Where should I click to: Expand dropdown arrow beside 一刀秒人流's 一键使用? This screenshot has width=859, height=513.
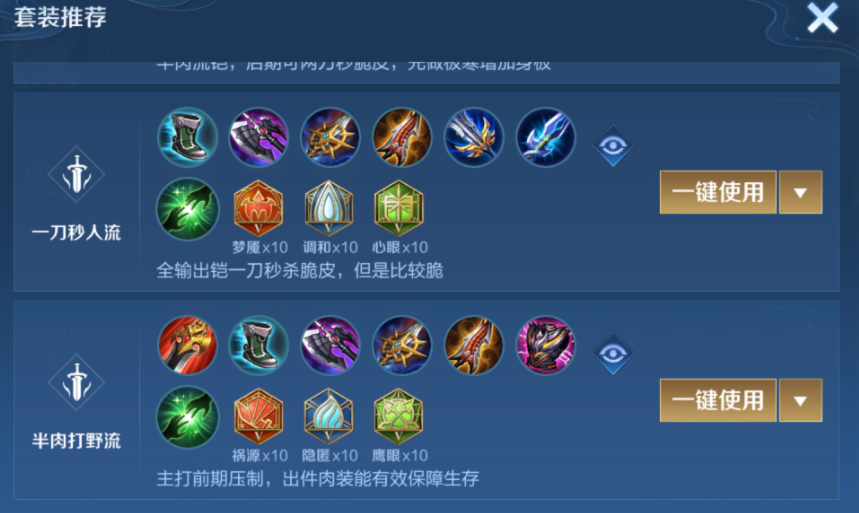(x=800, y=192)
